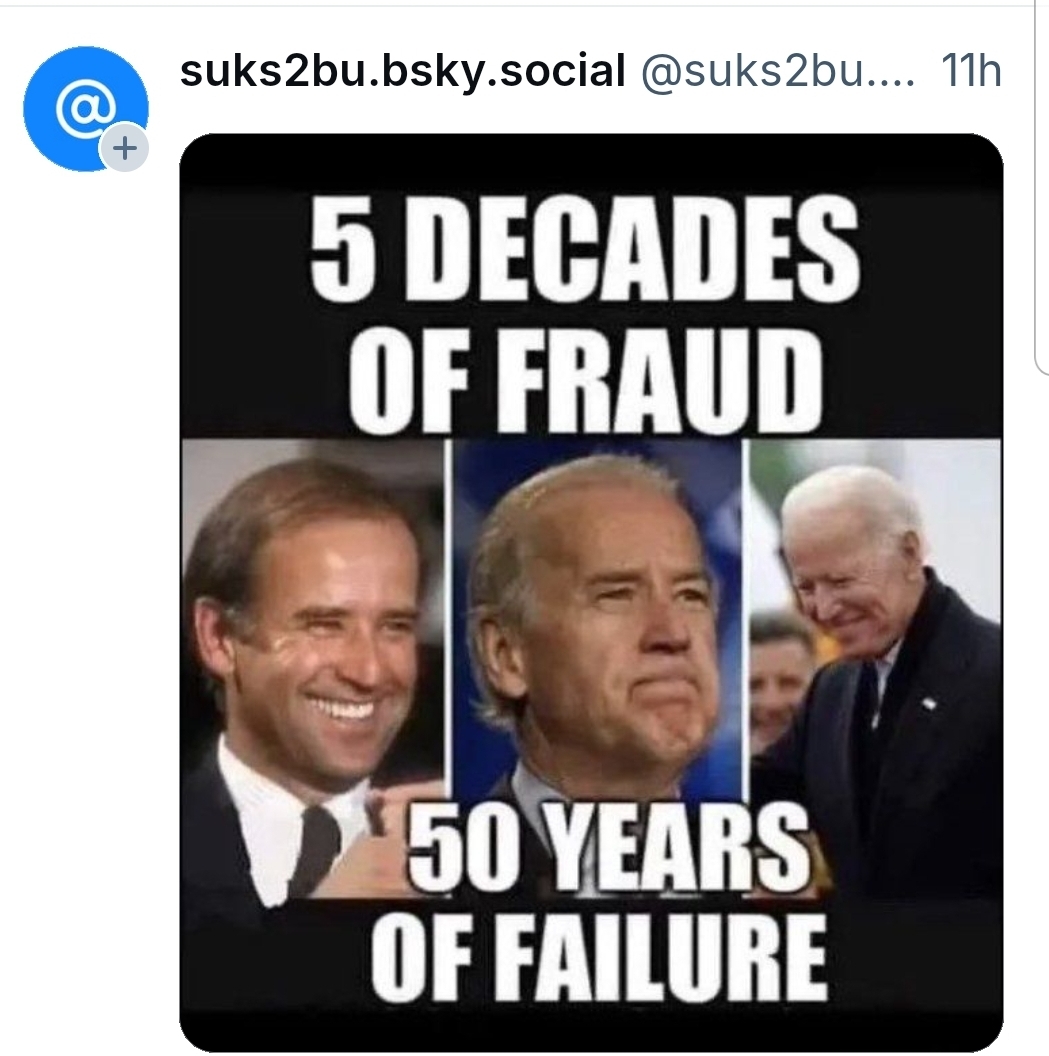1049x1056 pixels.
Task: Click the gray @suks2bu handle text
Action: coord(777,71)
